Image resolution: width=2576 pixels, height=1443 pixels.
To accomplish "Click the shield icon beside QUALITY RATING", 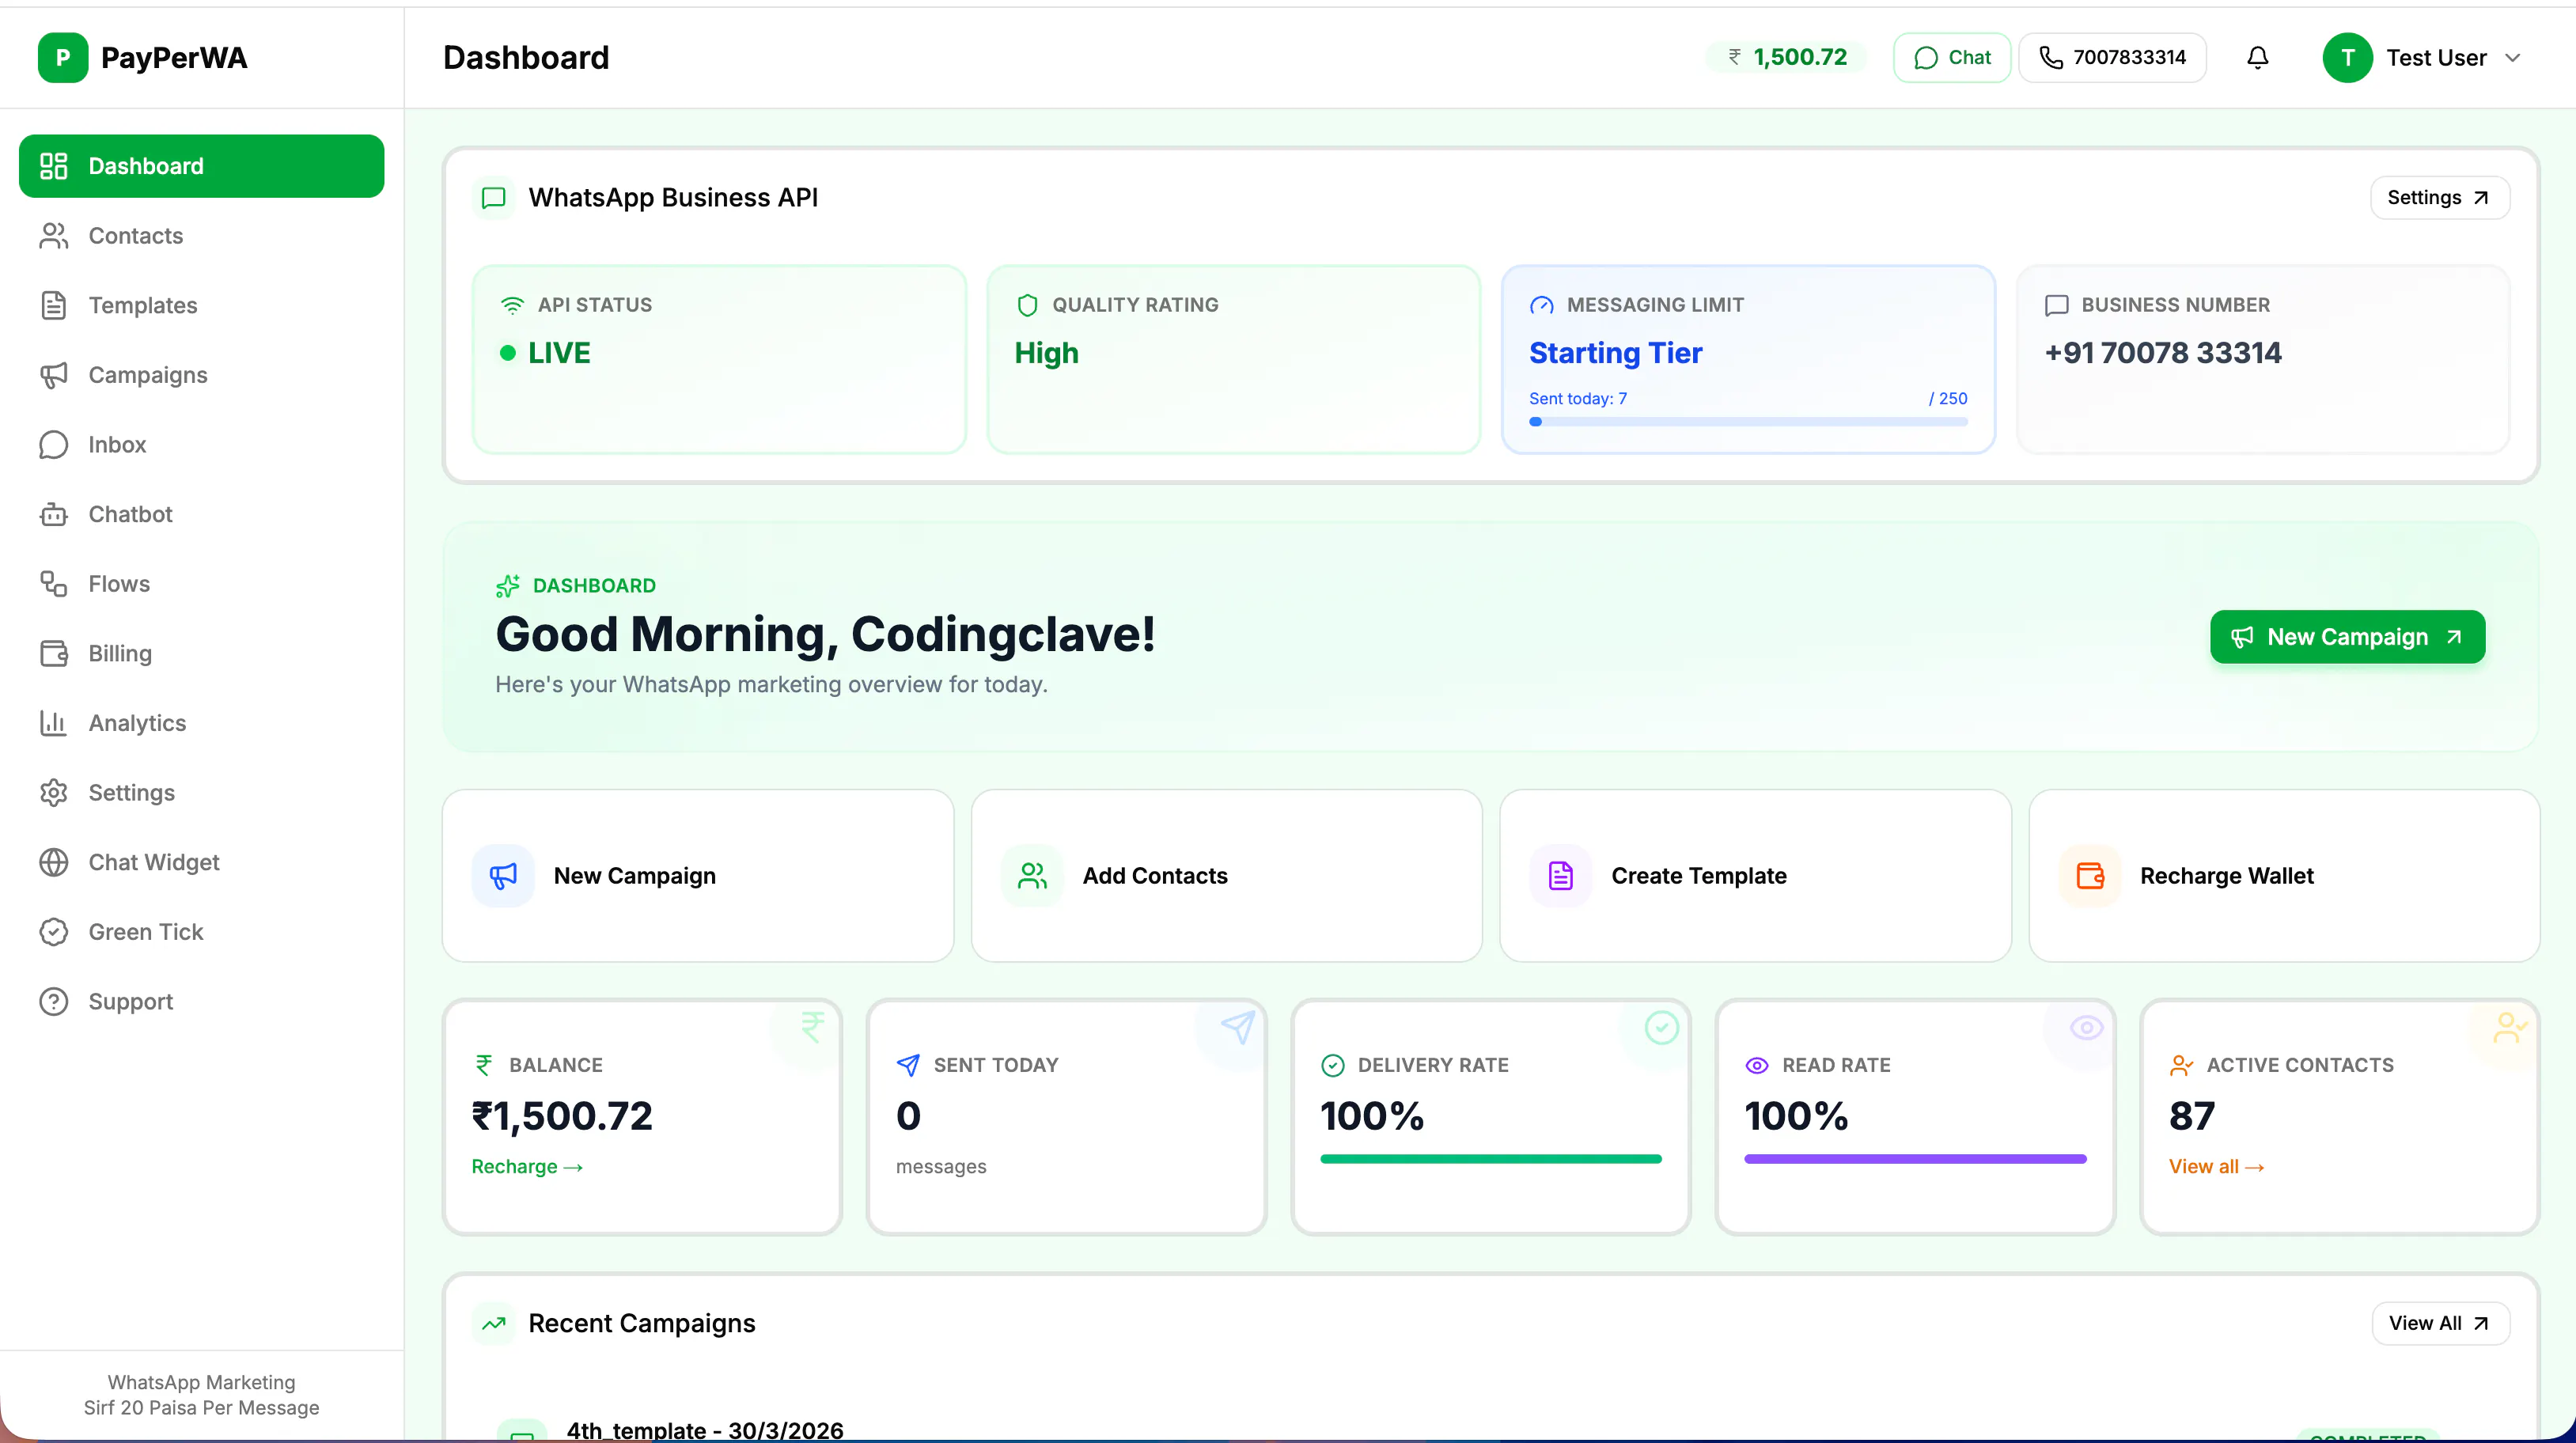I will pyautogui.click(x=1027, y=305).
